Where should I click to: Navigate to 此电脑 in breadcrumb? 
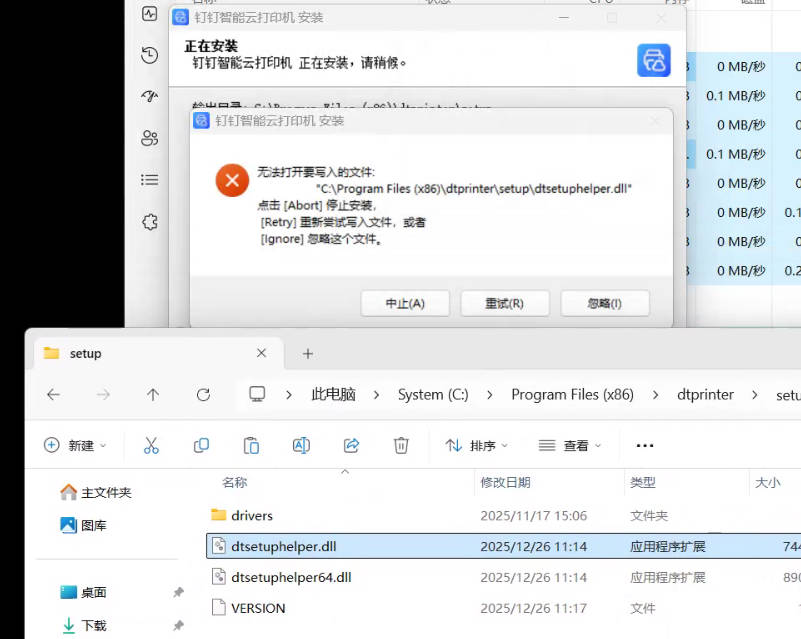coord(333,394)
